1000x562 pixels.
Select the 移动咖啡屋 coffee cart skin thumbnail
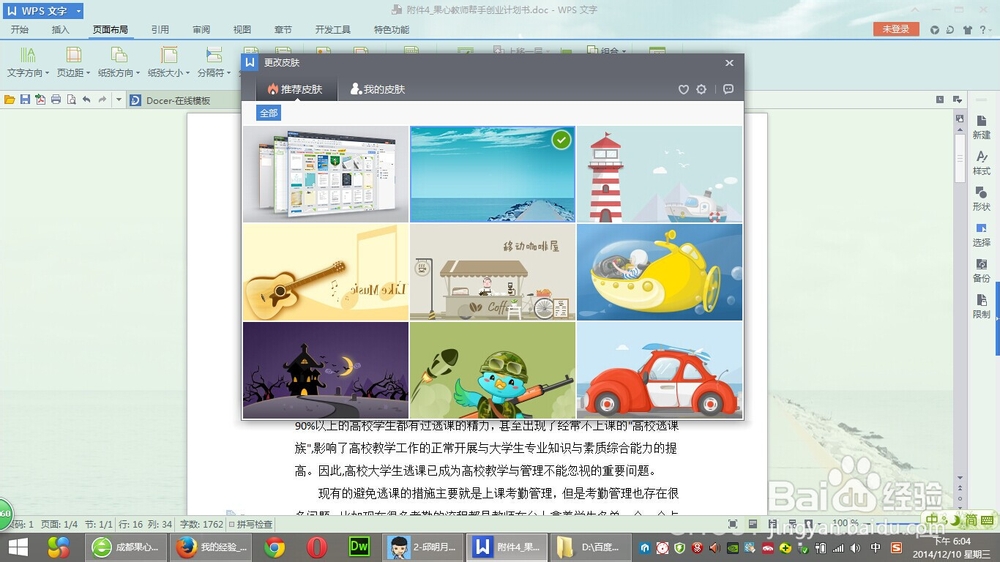[492, 272]
